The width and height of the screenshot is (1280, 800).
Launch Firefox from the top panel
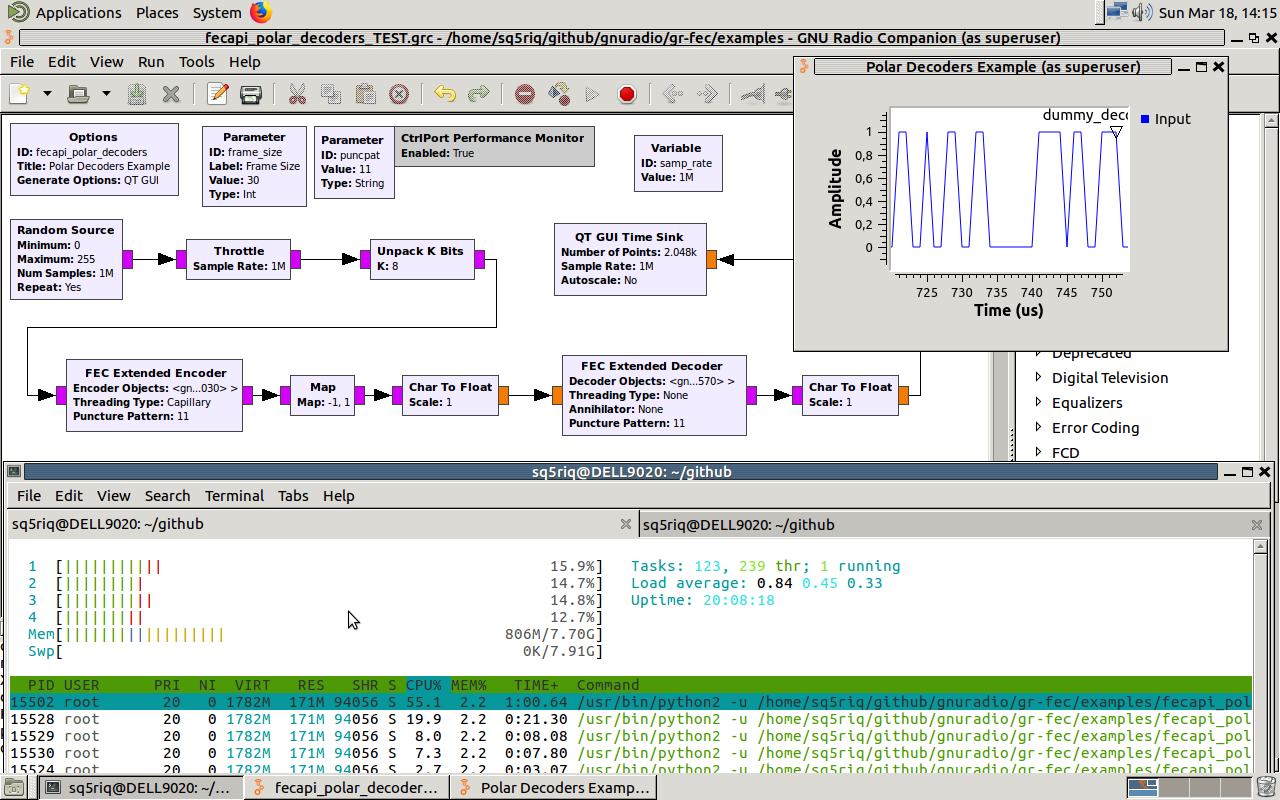click(260, 13)
